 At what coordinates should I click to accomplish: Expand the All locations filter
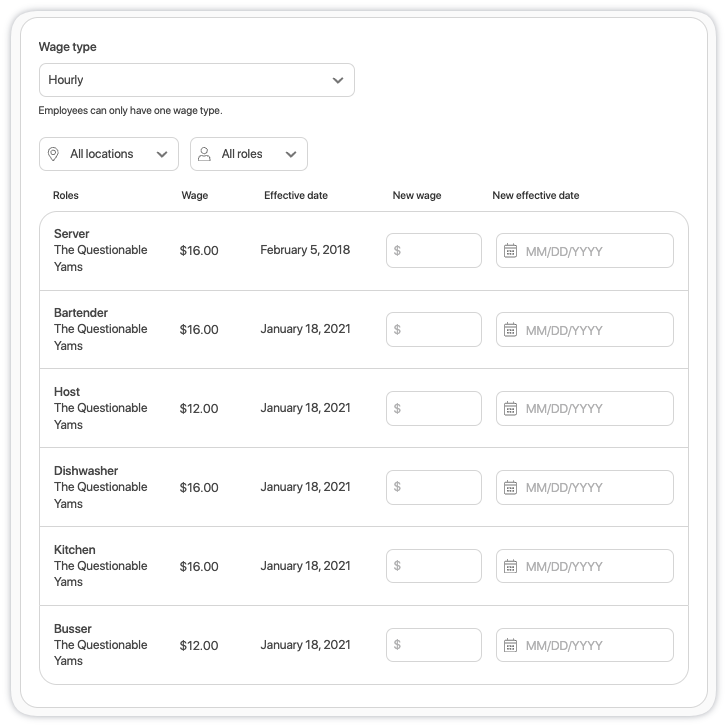coord(109,154)
